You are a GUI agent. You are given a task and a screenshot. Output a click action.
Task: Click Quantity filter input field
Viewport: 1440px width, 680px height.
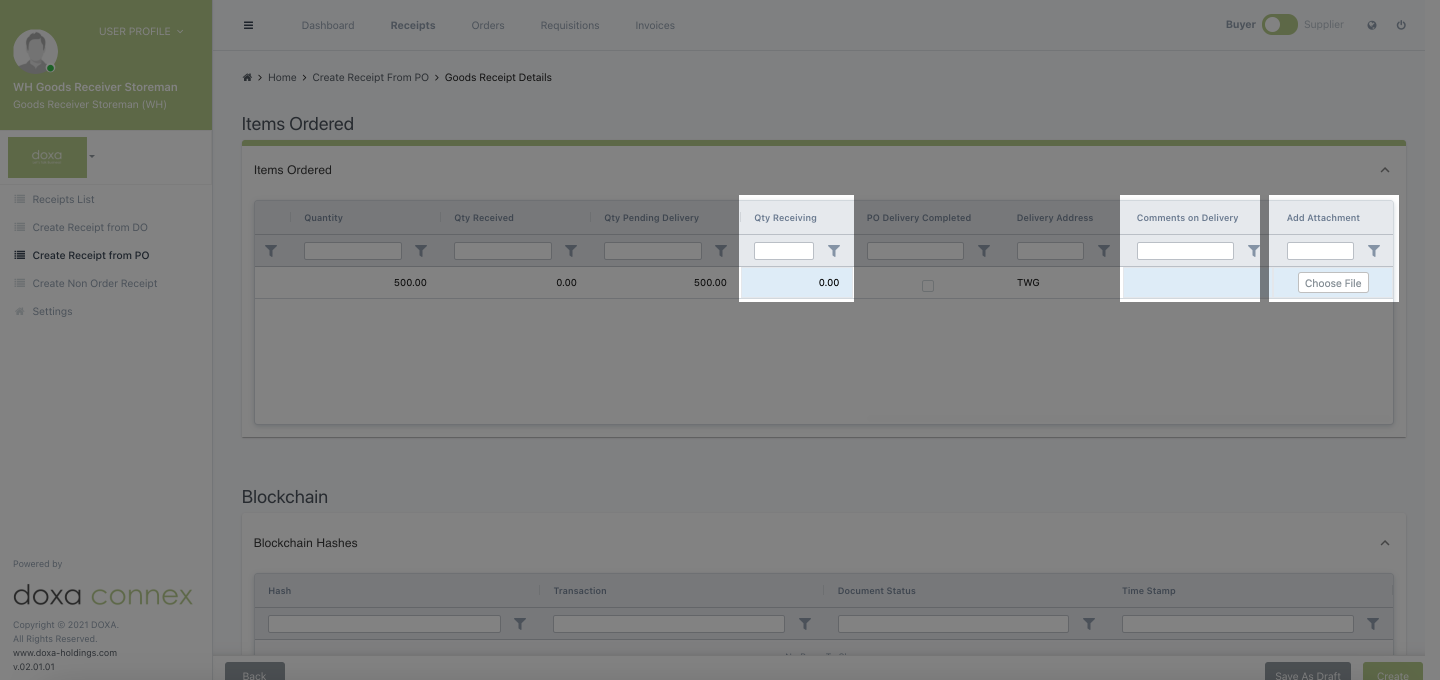click(x=353, y=251)
